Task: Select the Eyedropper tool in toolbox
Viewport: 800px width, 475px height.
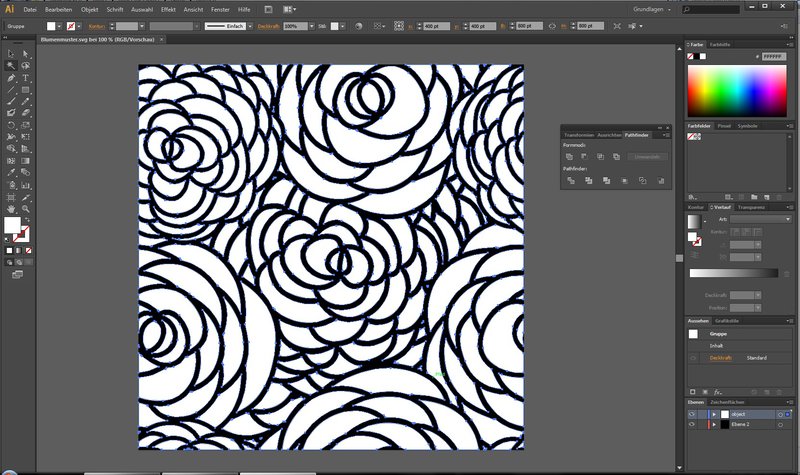Action: coord(11,173)
